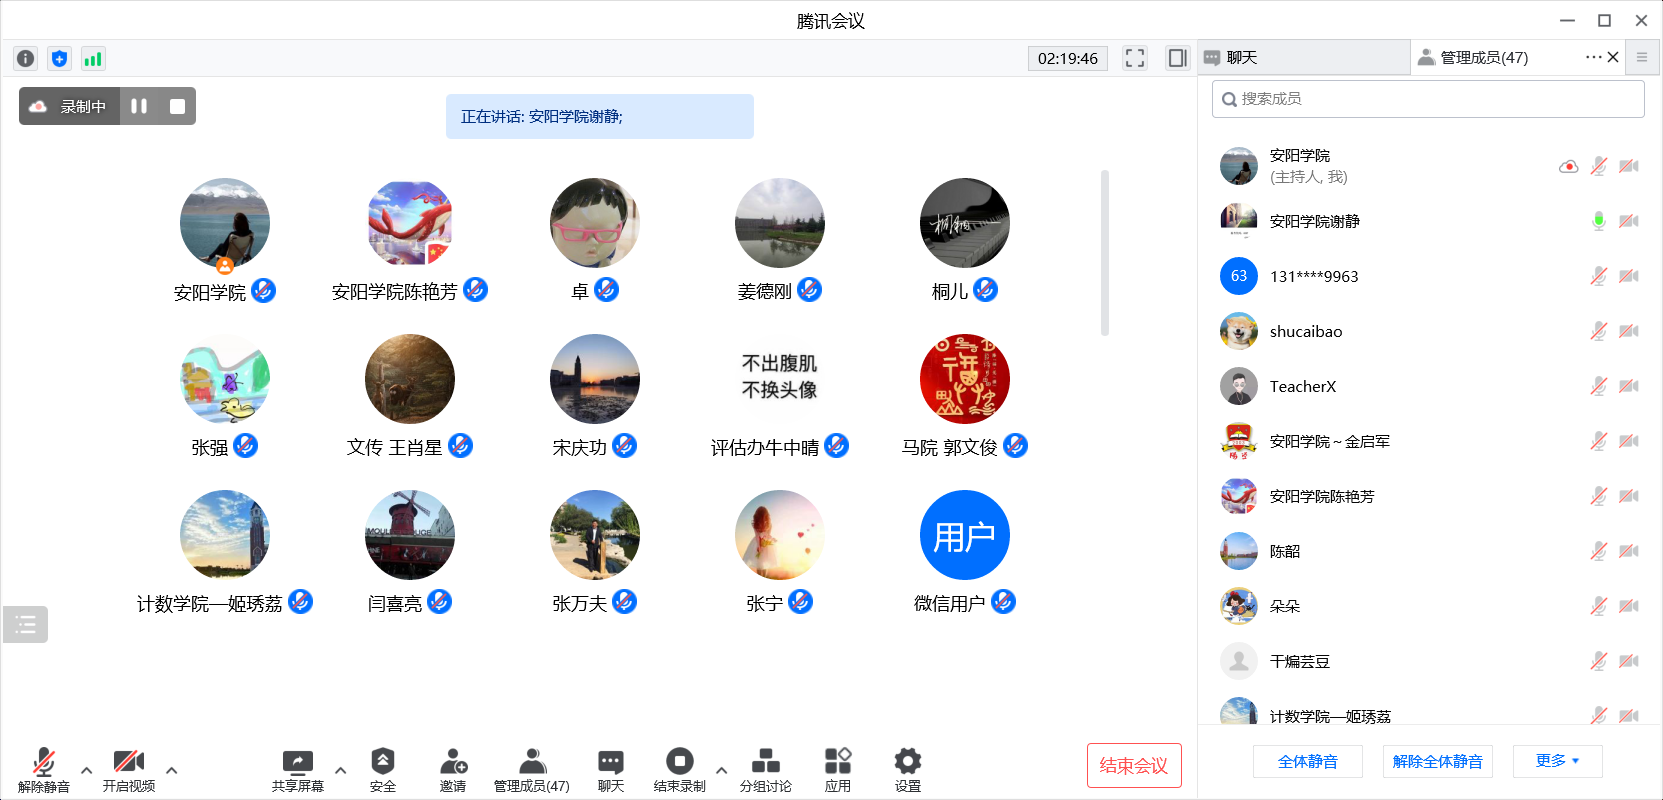This screenshot has width=1663, height=800.
Task: Expand audio options arrow next to 解除静音
Action: pos(86,770)
